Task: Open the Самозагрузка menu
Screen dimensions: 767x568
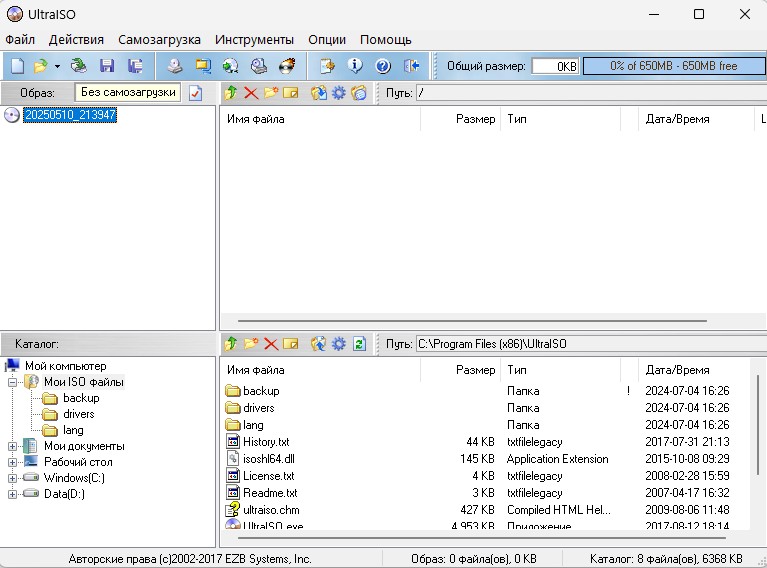Action: coord(159,40)
